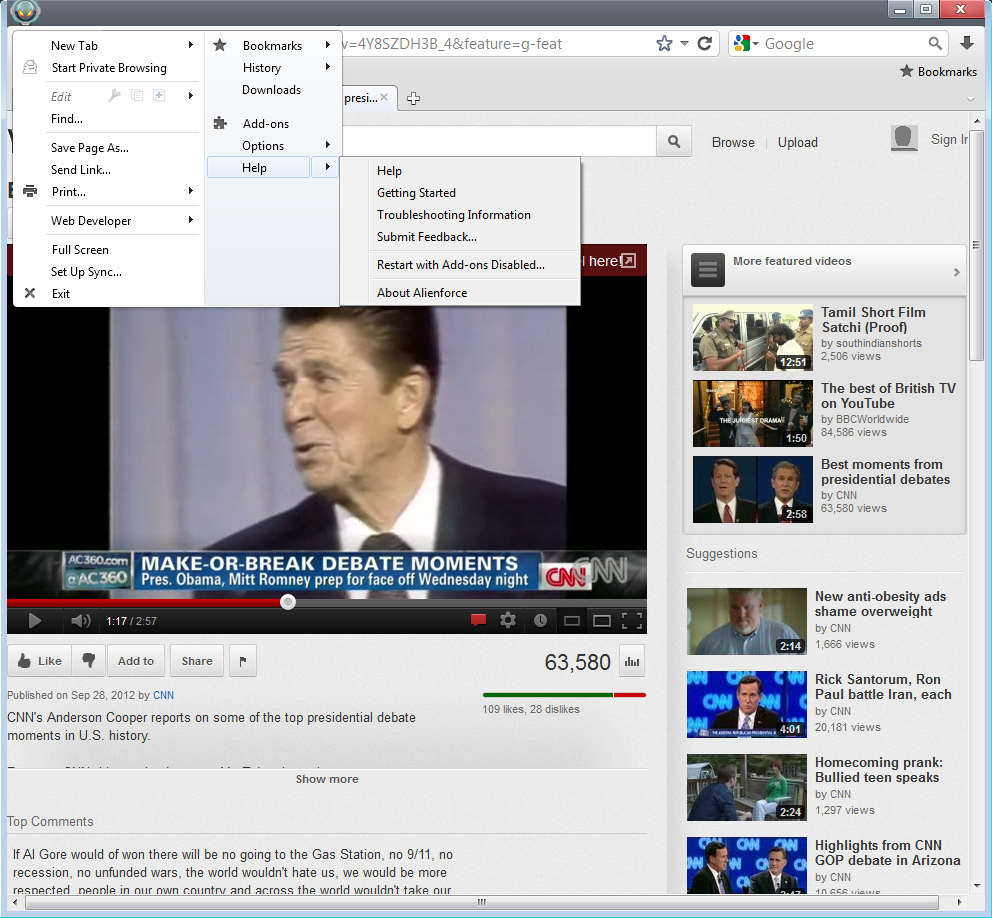Mute the video with the speaker icon
This screenshot has width=992, height=918.
[x=80, y=621]
